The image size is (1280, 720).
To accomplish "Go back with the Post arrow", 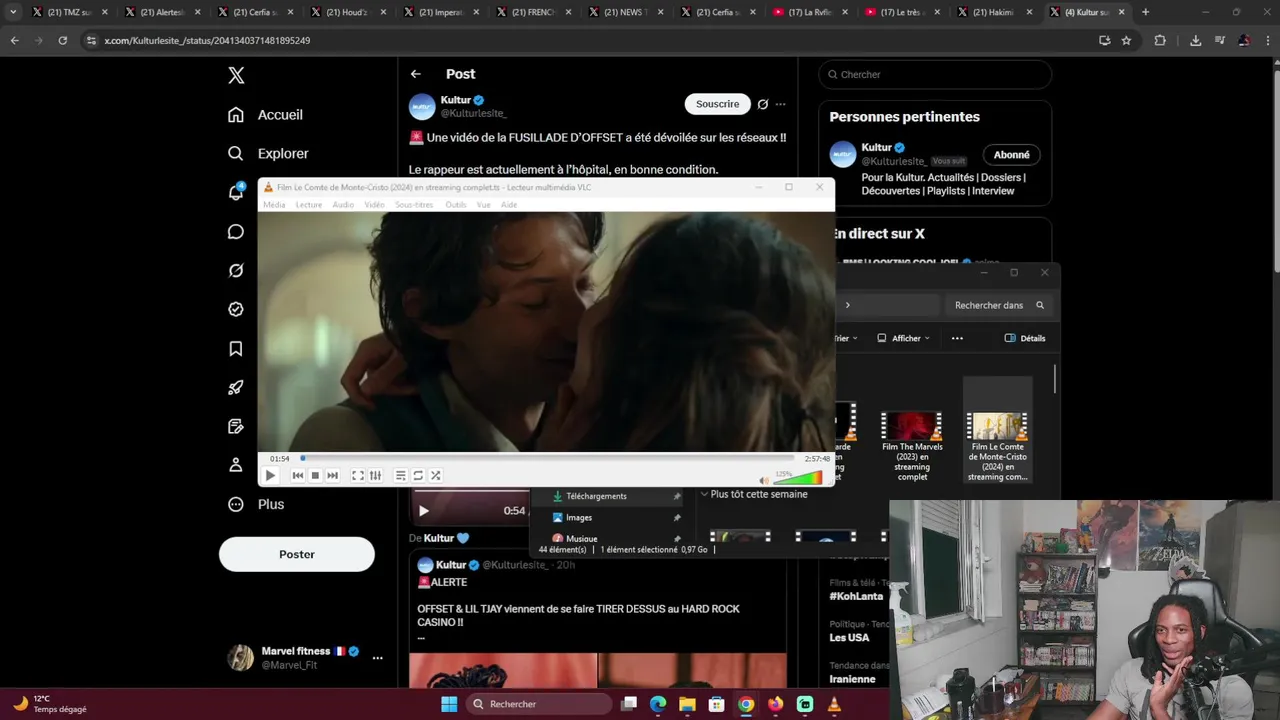I will coord(416,74).
